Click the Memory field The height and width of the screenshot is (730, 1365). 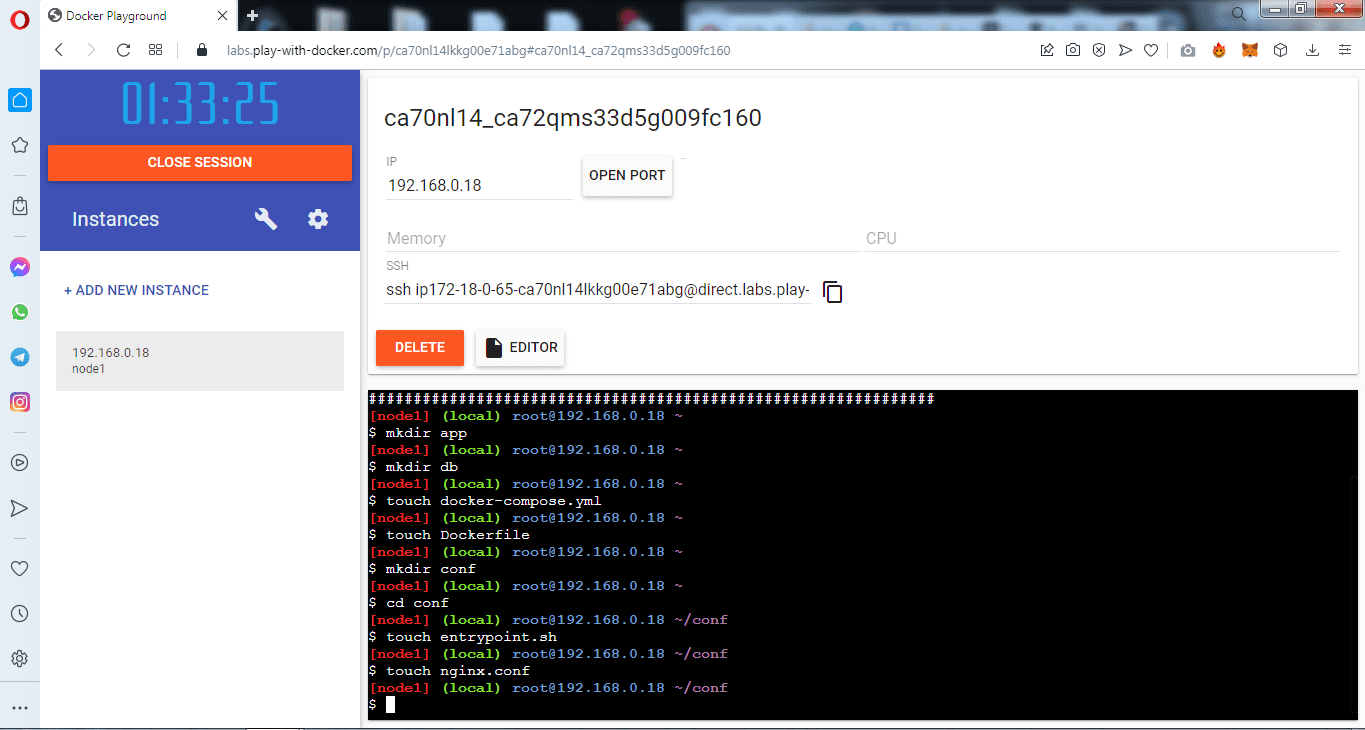point(621,238)
